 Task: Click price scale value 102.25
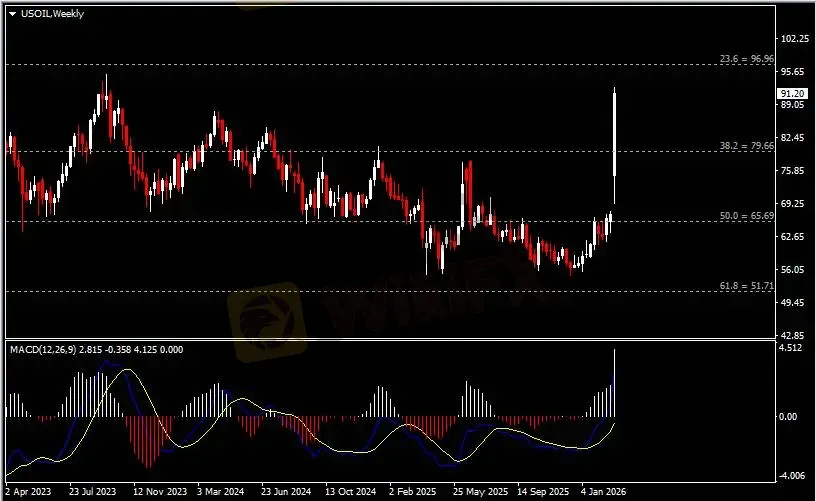pyautogui.click(x=795, y=38)
